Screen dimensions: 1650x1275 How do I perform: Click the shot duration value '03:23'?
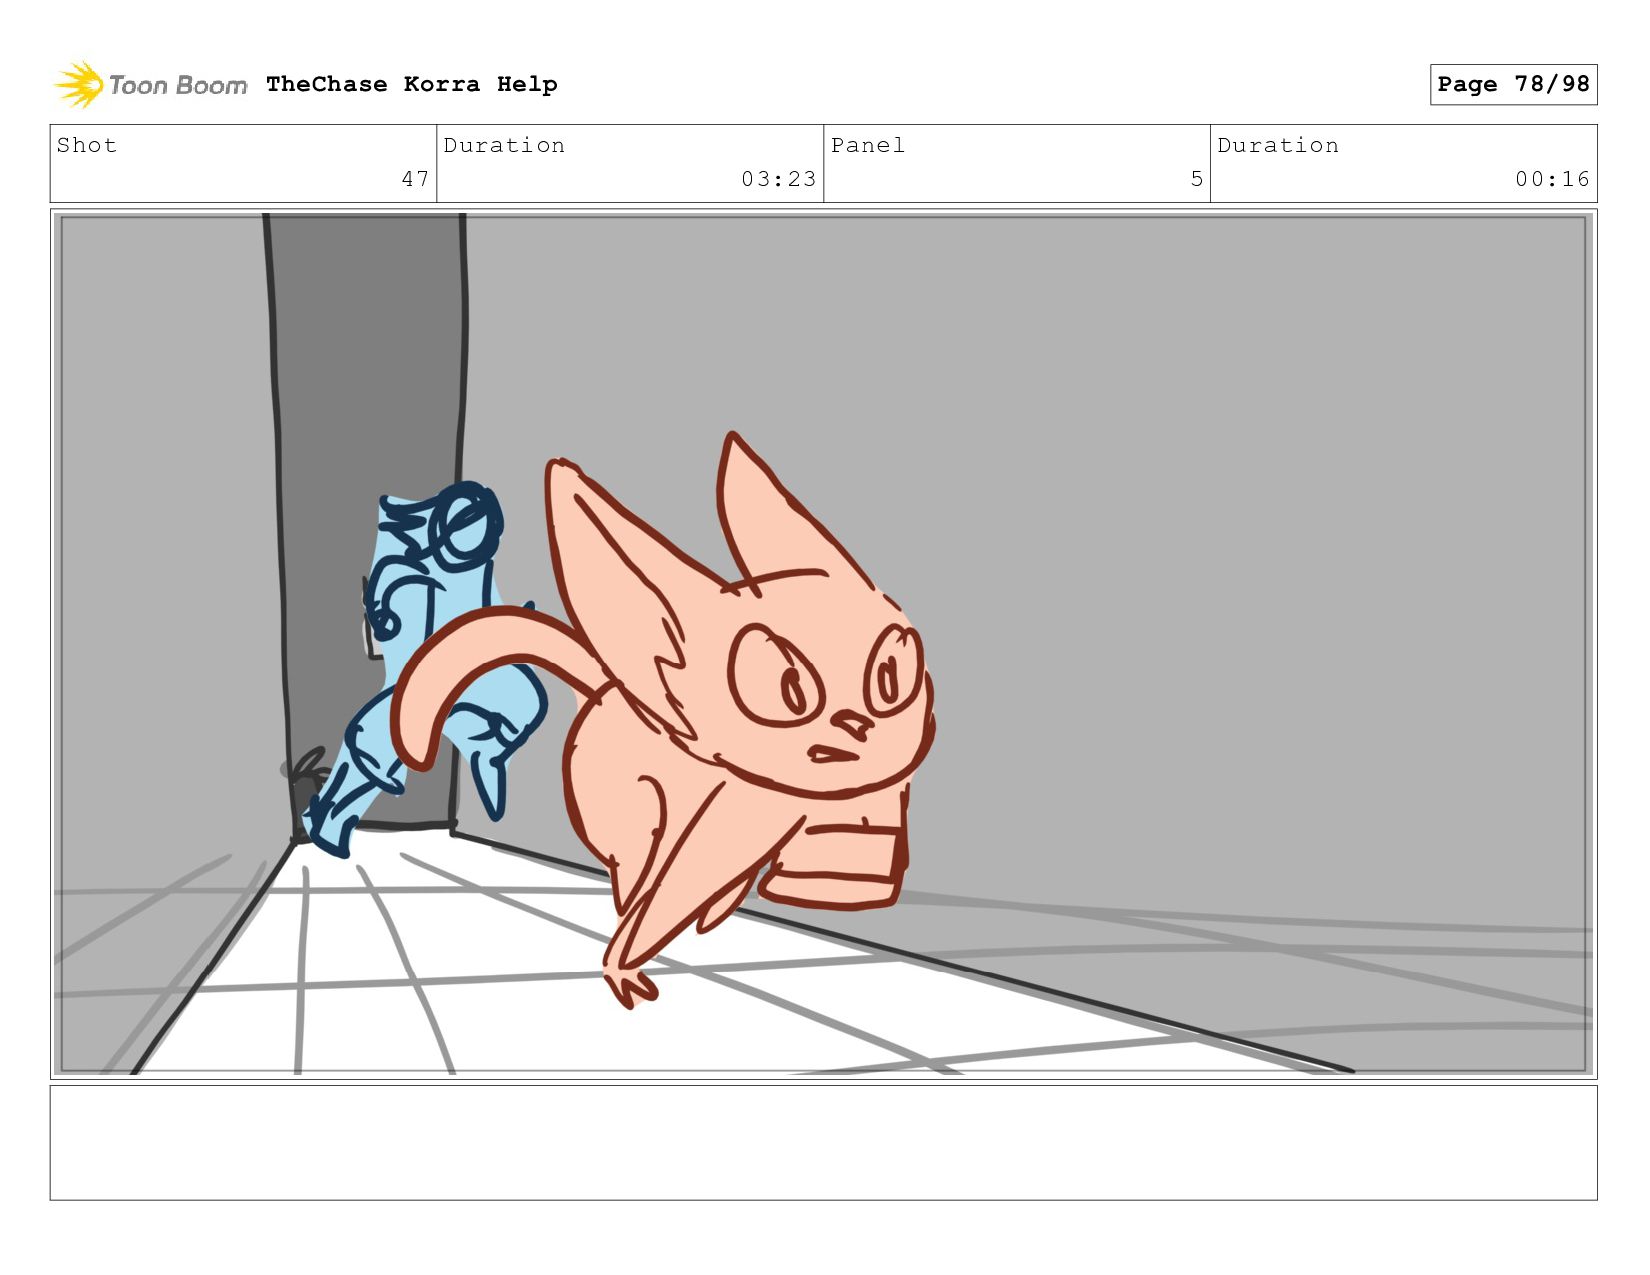[x=778, y=179]
